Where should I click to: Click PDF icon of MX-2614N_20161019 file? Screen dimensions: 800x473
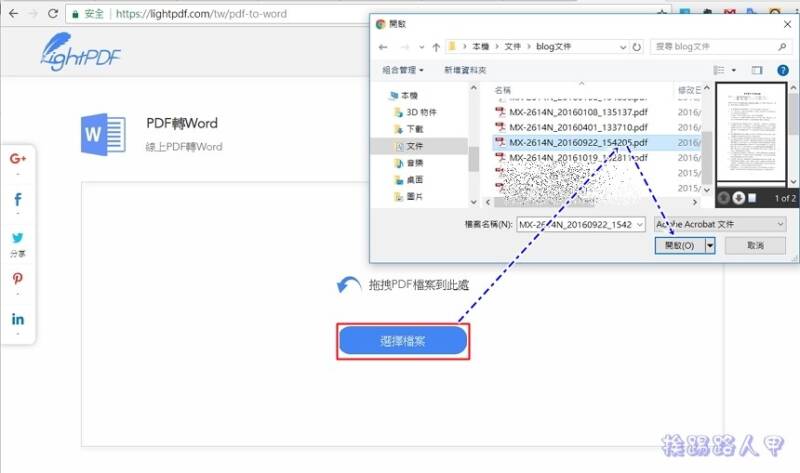(500, 158)
